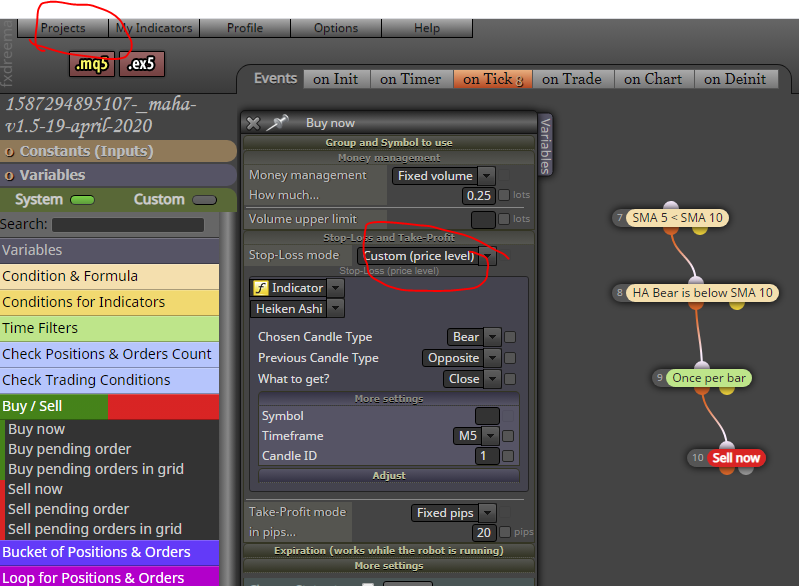Close the Buy now settings panel
Screen dimensions: 799x586
point(253,123)
